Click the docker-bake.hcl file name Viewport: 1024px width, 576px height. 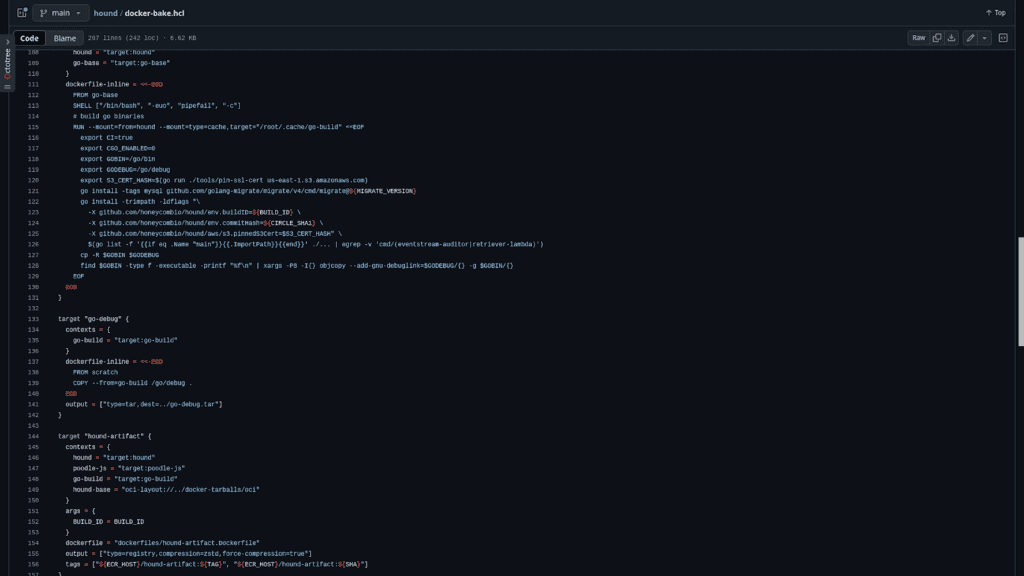154,13
